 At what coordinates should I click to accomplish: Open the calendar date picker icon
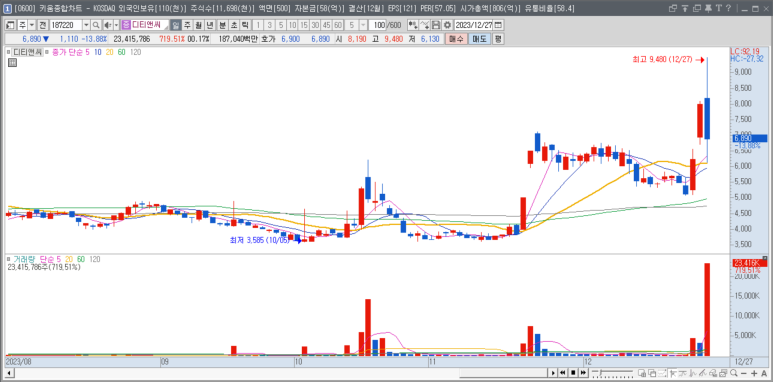[498, 25]
